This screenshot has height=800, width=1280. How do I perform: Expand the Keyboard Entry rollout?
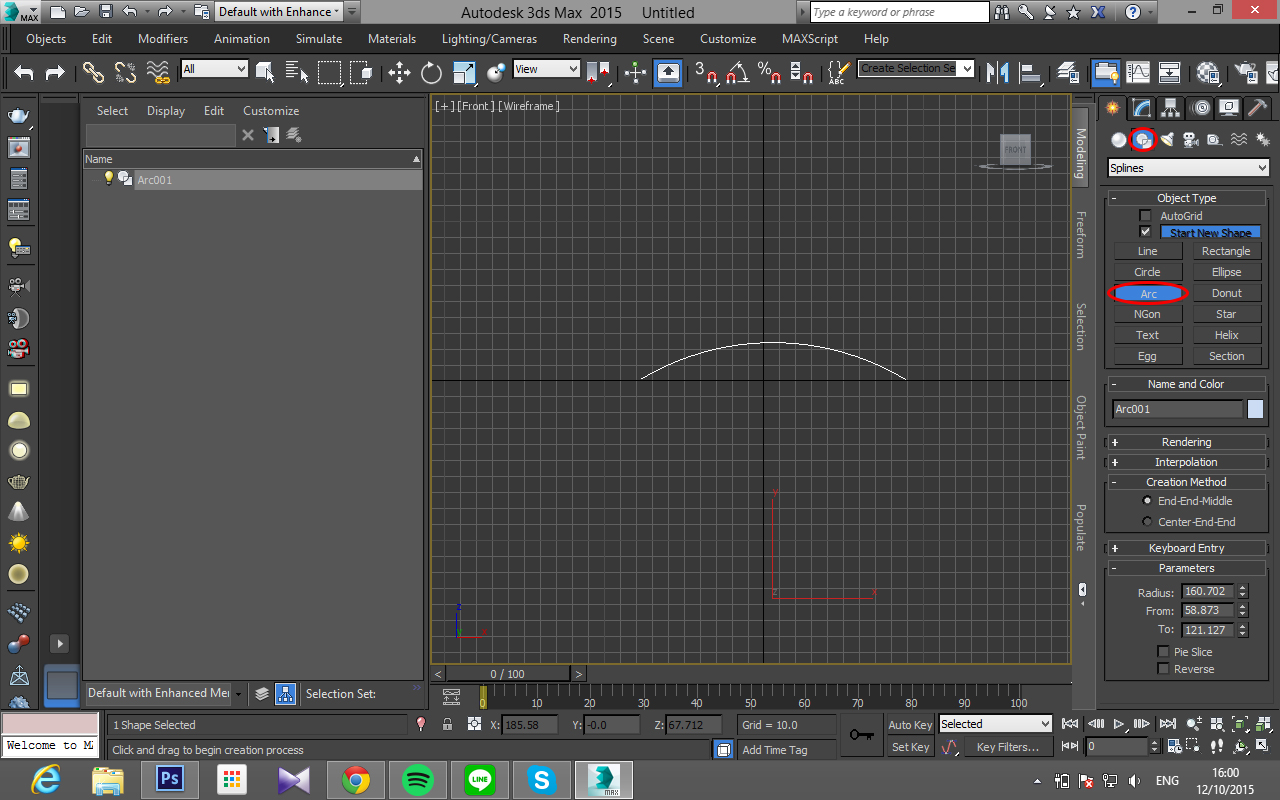(1186, 548)
